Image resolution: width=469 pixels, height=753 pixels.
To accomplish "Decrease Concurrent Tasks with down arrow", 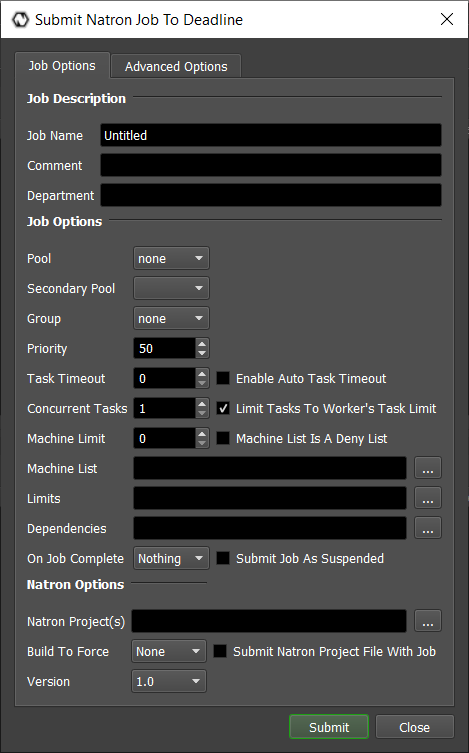I will [x=202, y=413].
